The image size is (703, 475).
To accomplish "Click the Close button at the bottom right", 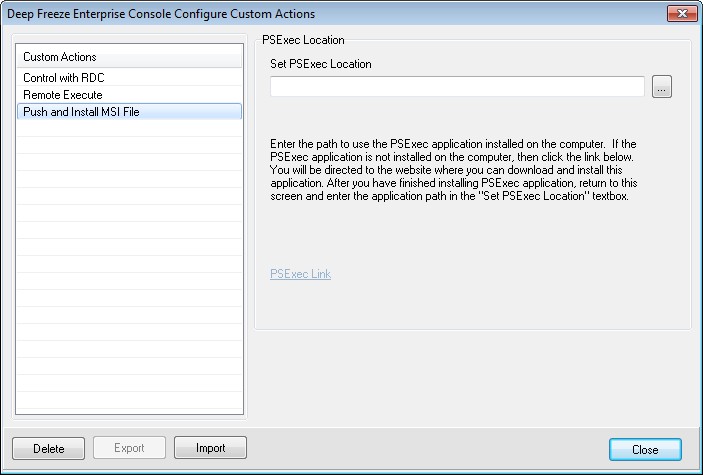I will 645,449.
